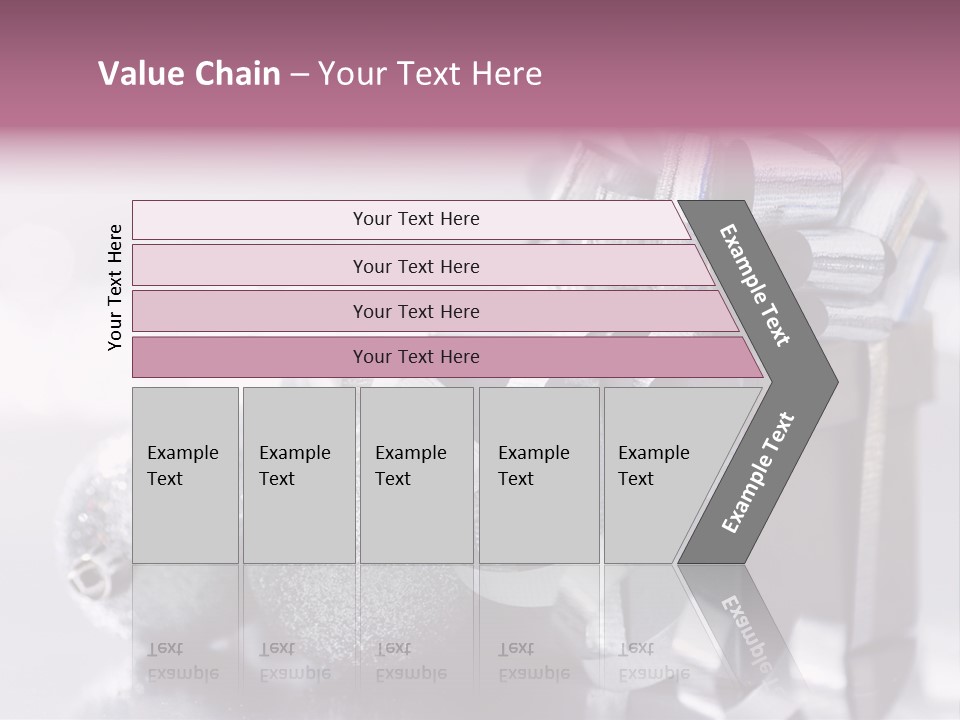Viewport: 960px width, 720px height.
Task: Click the Value Chain slide title
Action: pos(320,74)
